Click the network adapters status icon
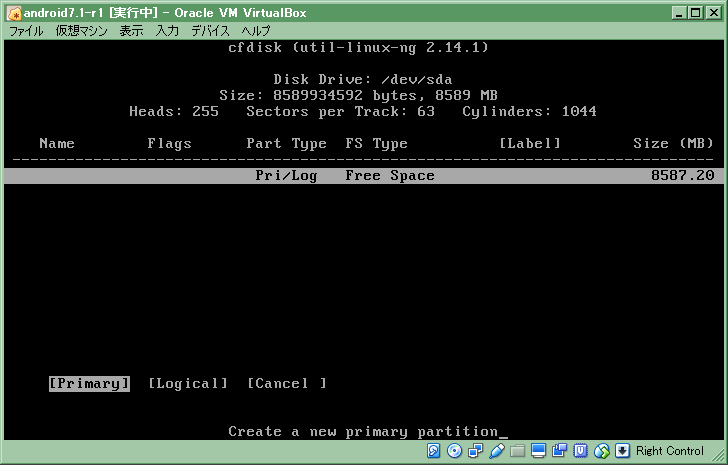The width and height of the screenshot is (728, 465). pyautogui.click(x=475, y=451)
